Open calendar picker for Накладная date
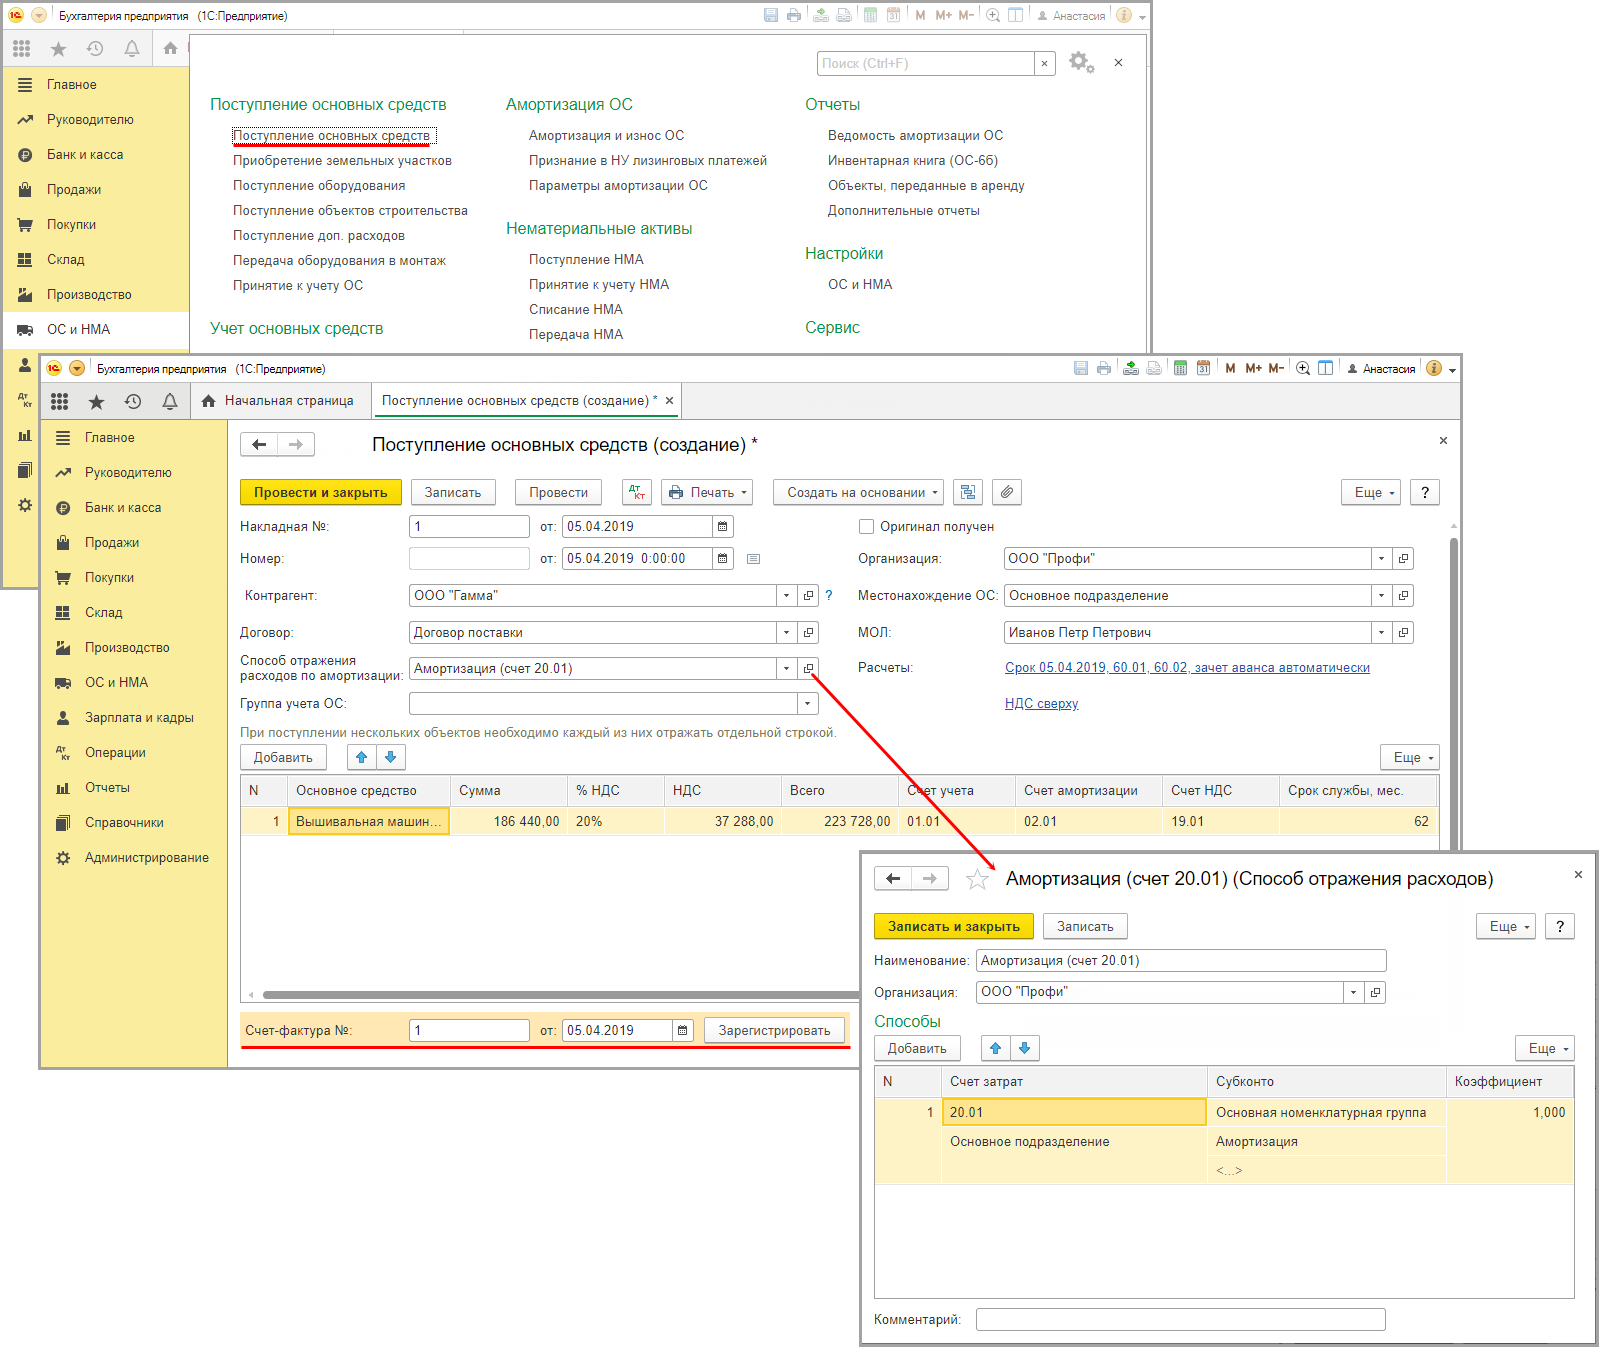 point(723,526)
